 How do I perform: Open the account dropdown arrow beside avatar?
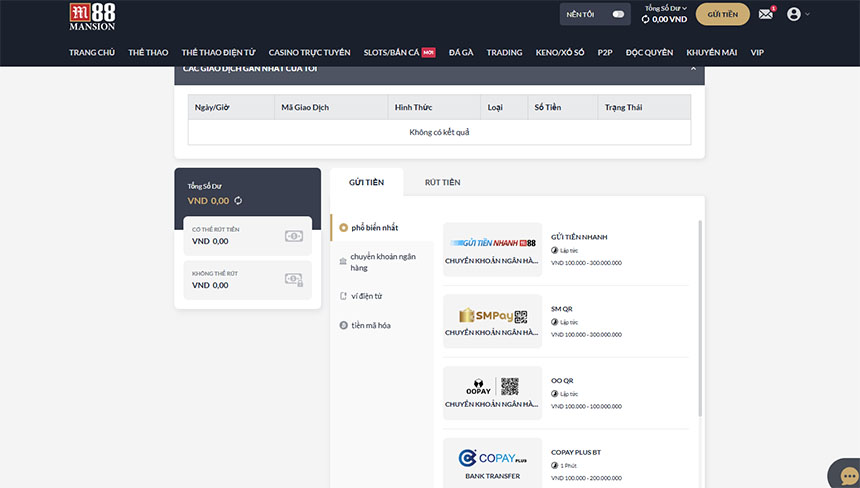coord(808,14)
